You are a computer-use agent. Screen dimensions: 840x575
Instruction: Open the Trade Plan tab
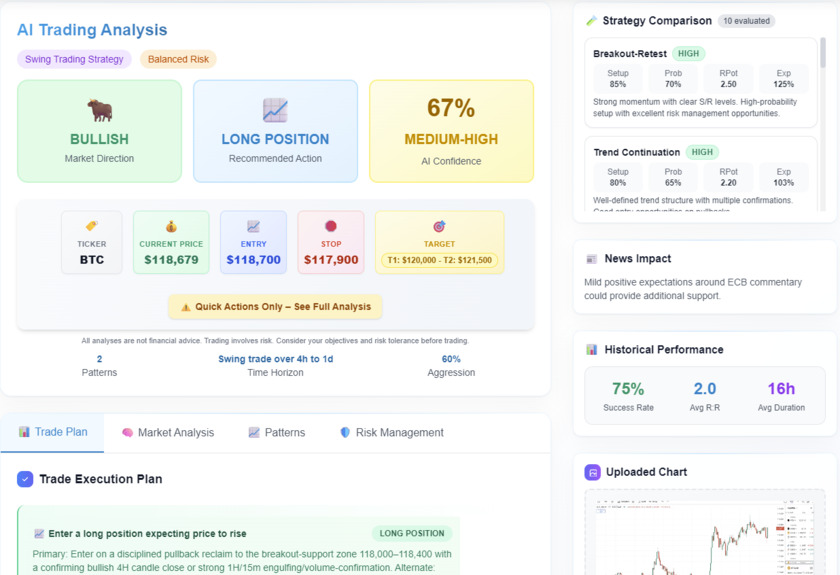52,432
